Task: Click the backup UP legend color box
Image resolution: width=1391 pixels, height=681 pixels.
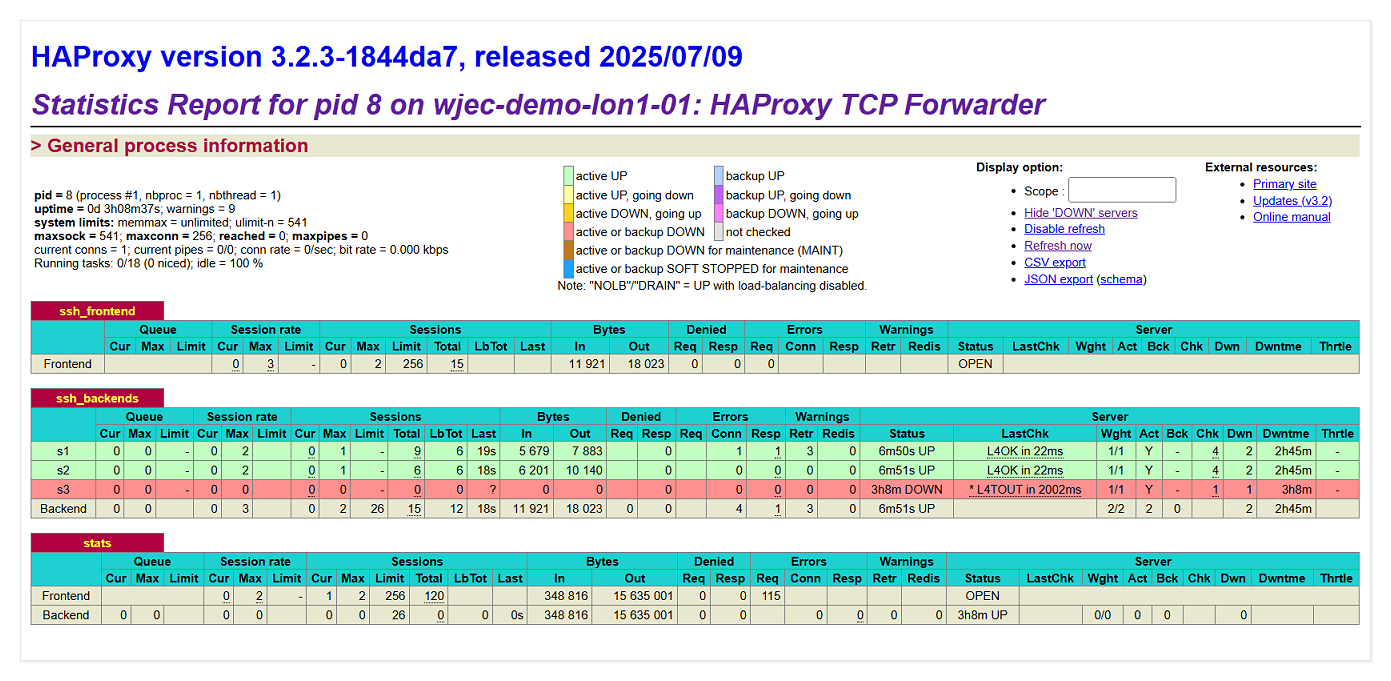Action: pyautogui.click(x=718, y=176)
